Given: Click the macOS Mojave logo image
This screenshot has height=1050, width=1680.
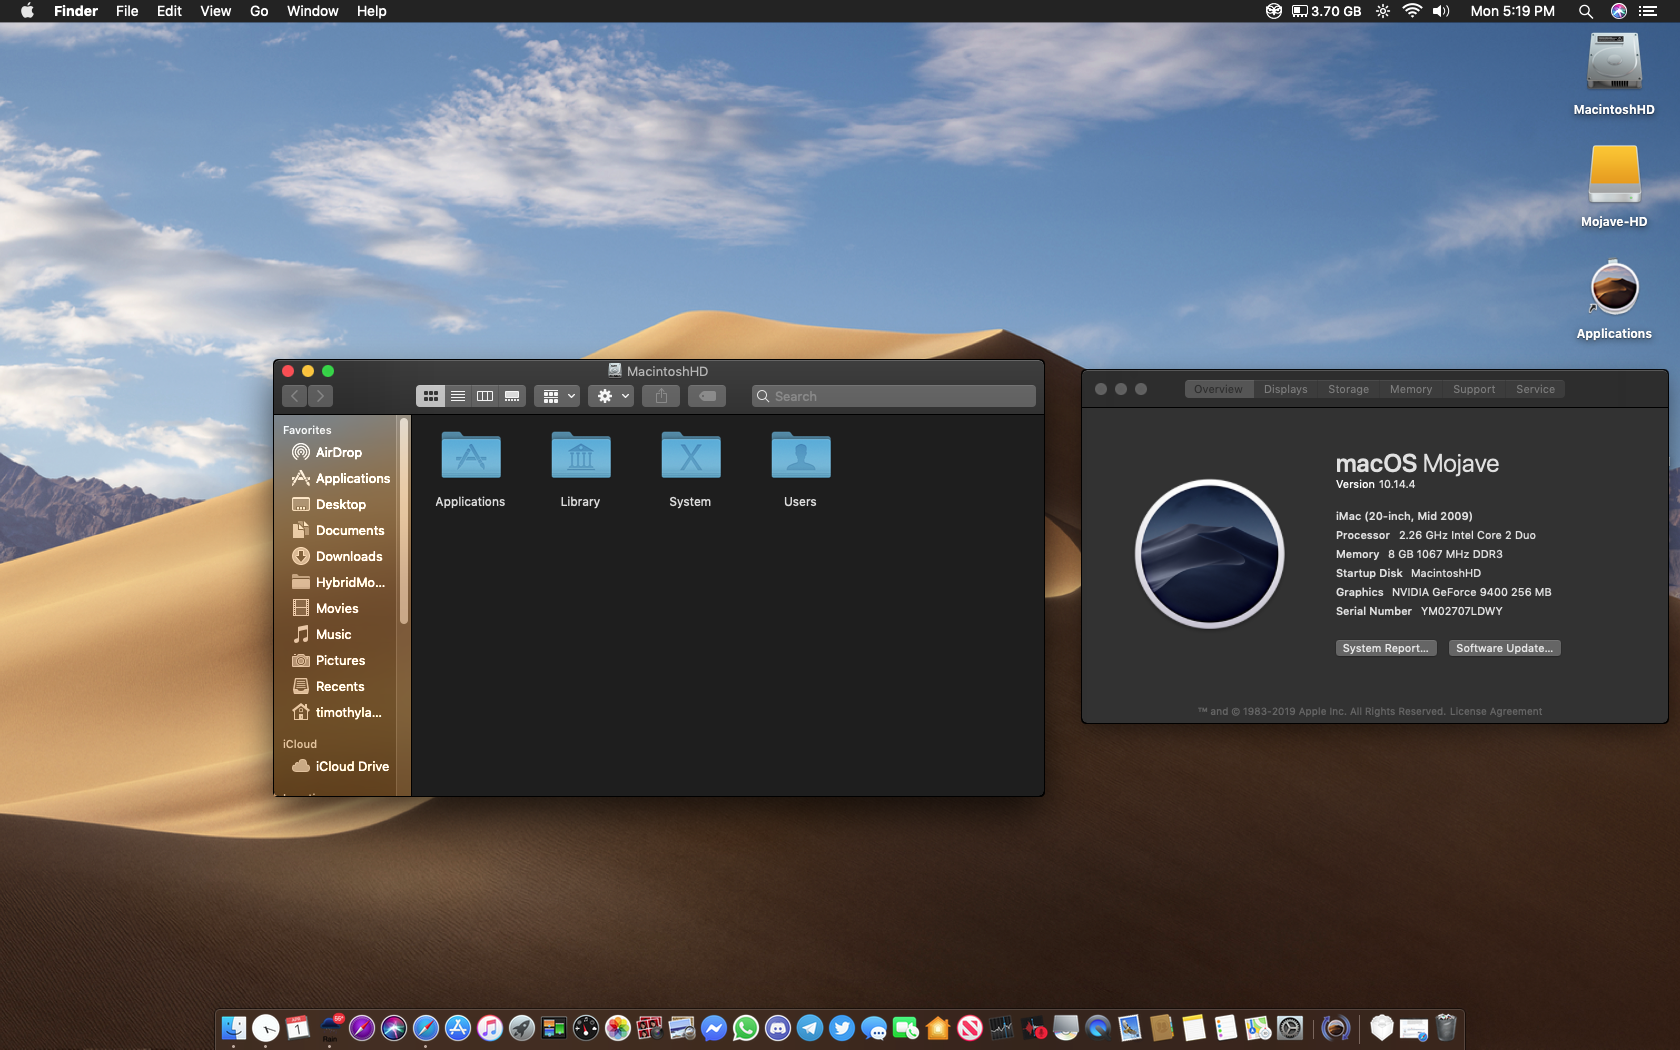Looking at the screenshot, I should [1209, 554].
